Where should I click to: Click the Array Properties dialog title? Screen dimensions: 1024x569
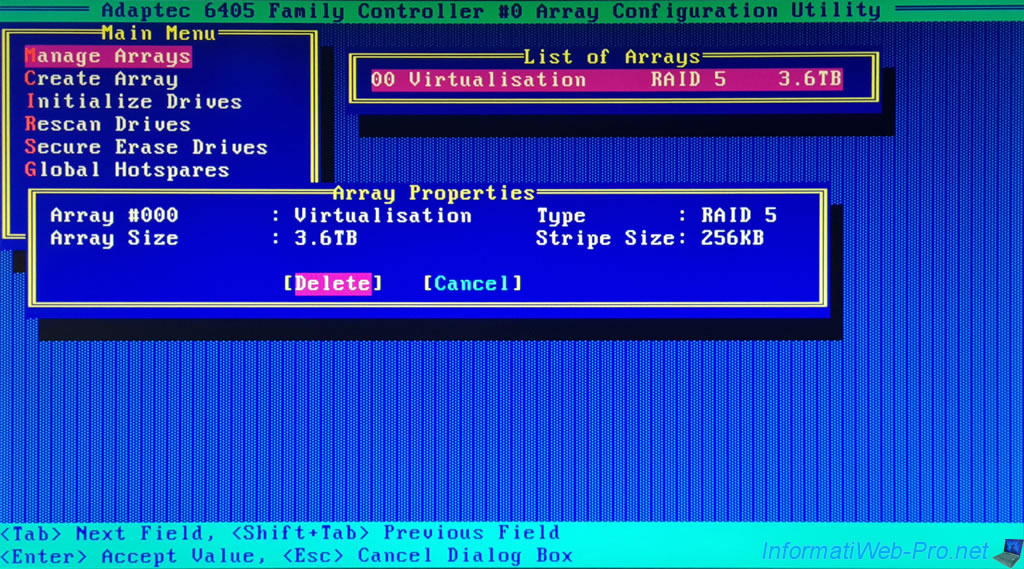point(433,193)
